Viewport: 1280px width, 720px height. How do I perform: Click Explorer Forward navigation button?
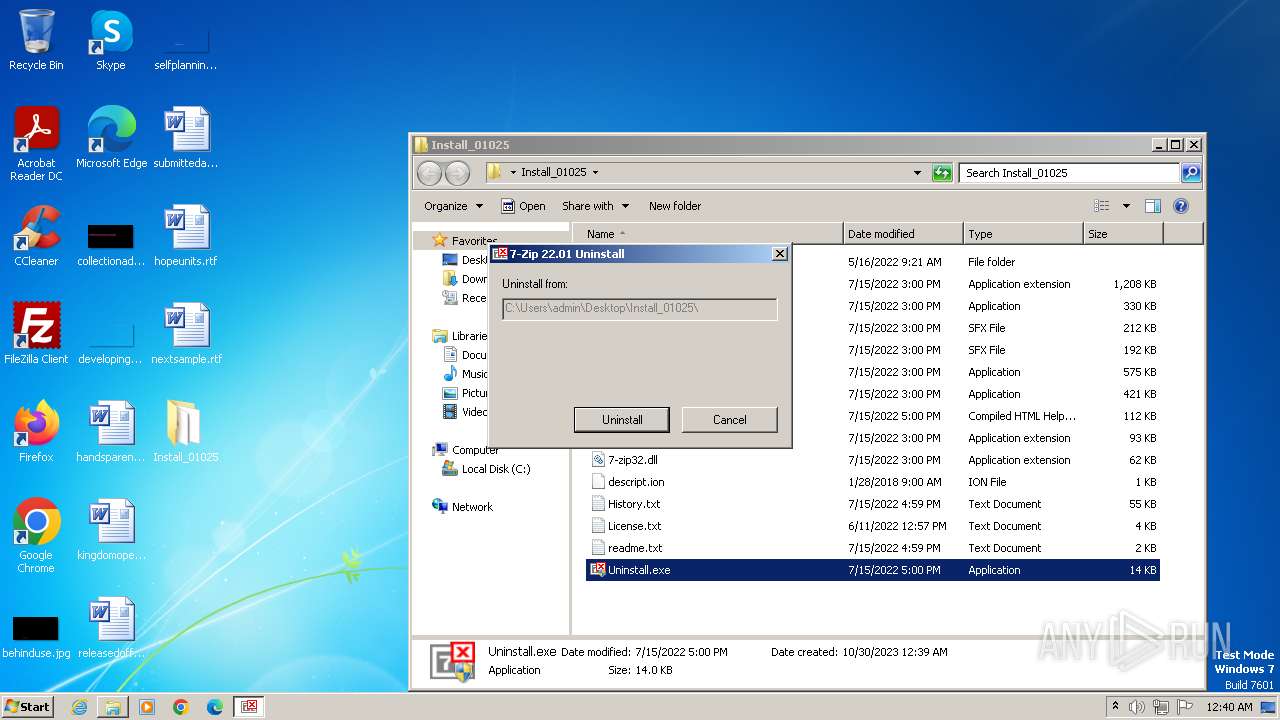click(x=457, y=173)
